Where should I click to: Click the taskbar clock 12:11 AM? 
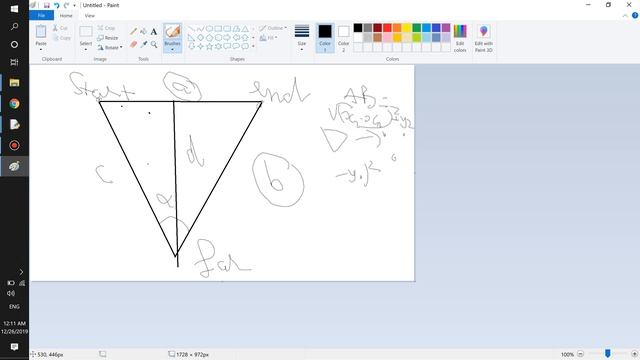coord(14,323)
